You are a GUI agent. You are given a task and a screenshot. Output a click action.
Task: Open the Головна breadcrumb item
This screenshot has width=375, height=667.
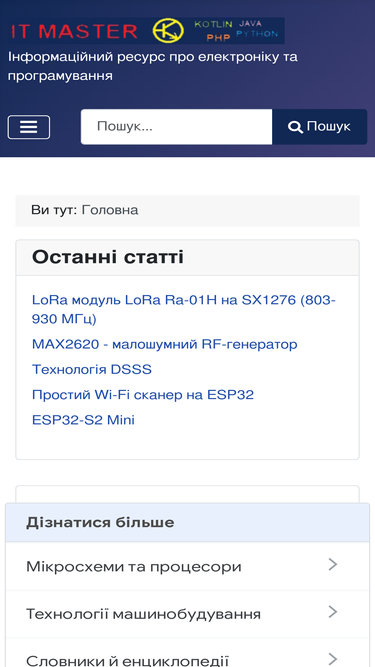pos(110,210)
